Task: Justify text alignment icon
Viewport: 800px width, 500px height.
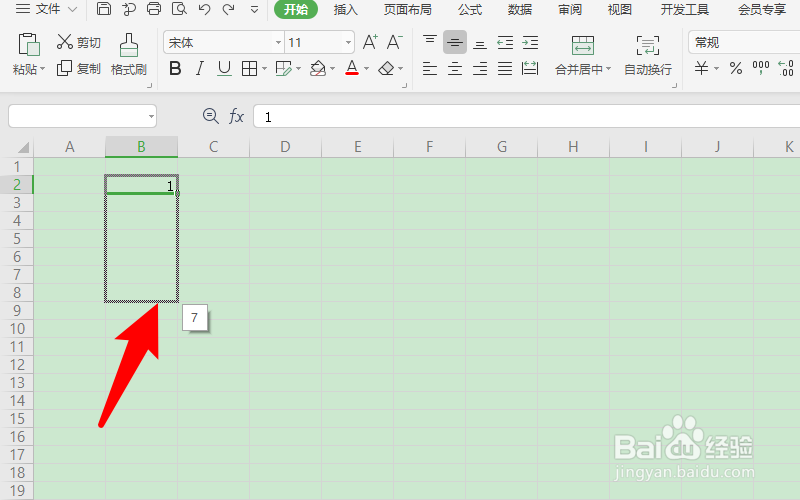Action: pos(505,68)
